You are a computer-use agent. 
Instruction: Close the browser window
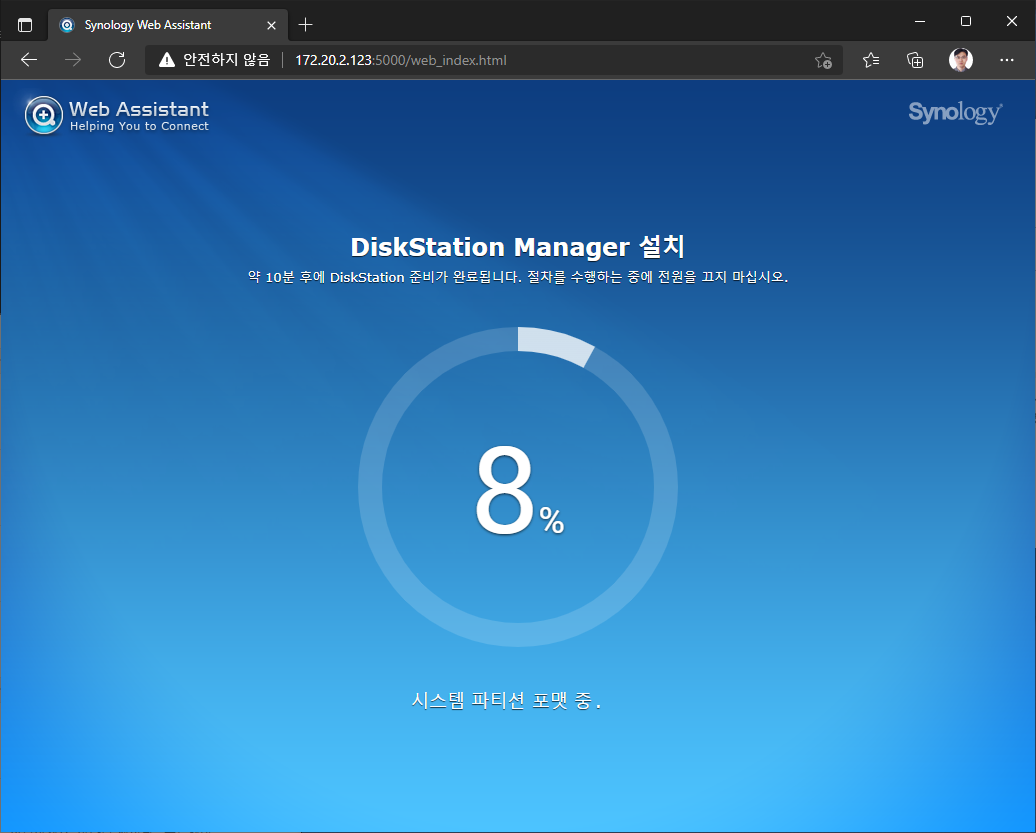tap(1012, 21)
